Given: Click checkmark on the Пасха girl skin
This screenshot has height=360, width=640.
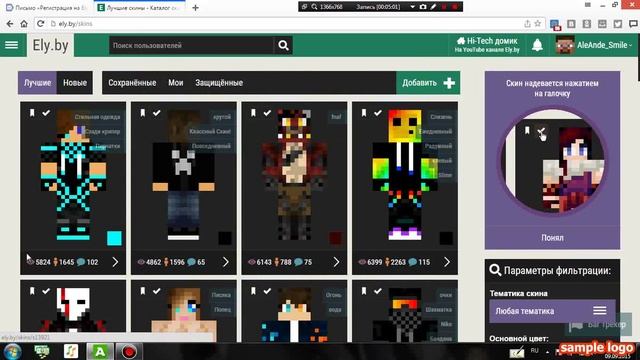Looking at the screenshot, I should point(157,291).
